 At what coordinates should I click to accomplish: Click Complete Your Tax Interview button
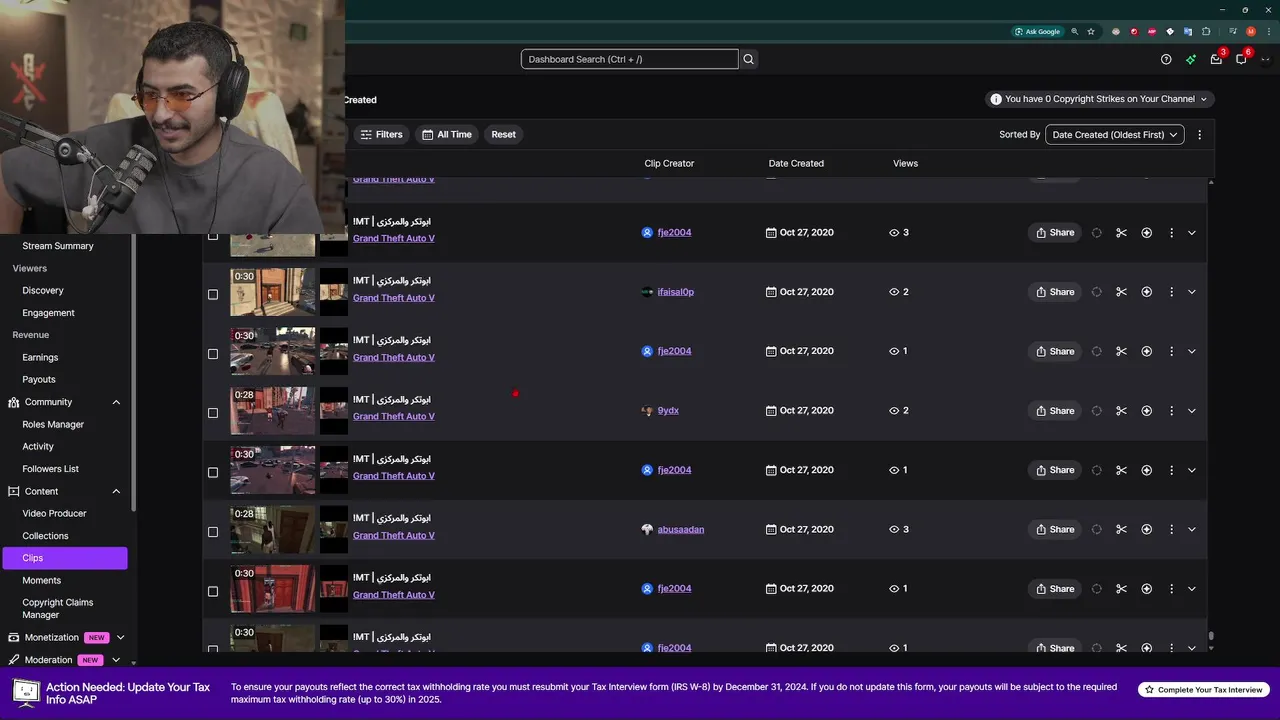[x=1204, y=690]
